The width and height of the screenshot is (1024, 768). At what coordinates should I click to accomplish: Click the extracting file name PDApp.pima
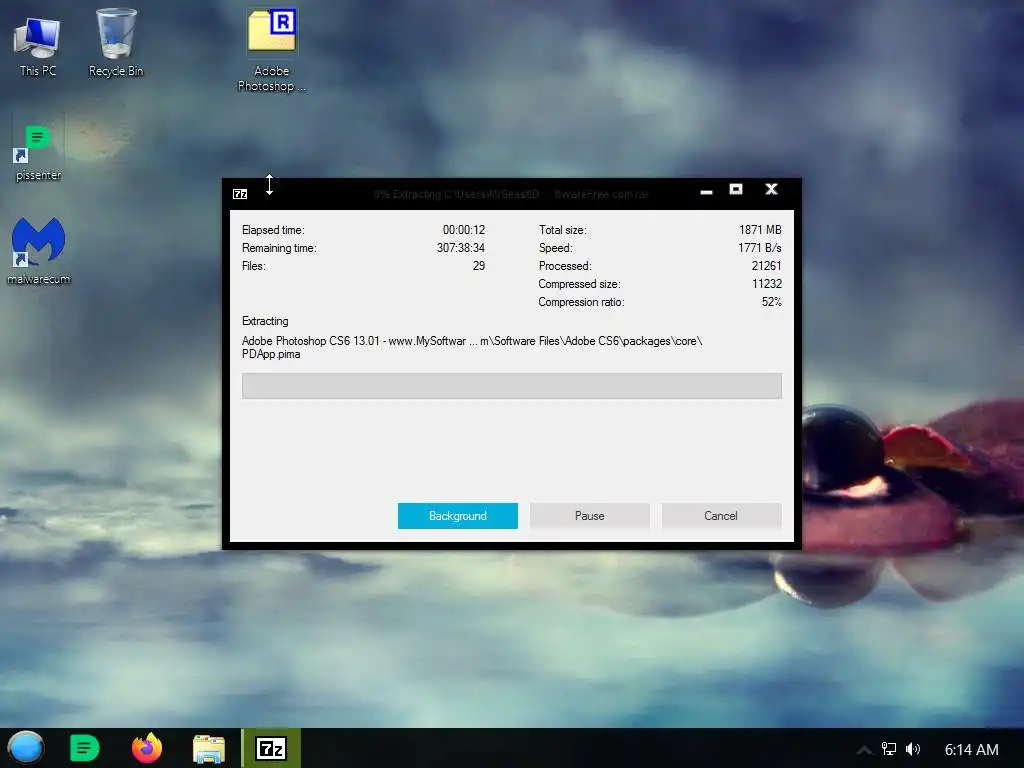click(x=271, y=355)
